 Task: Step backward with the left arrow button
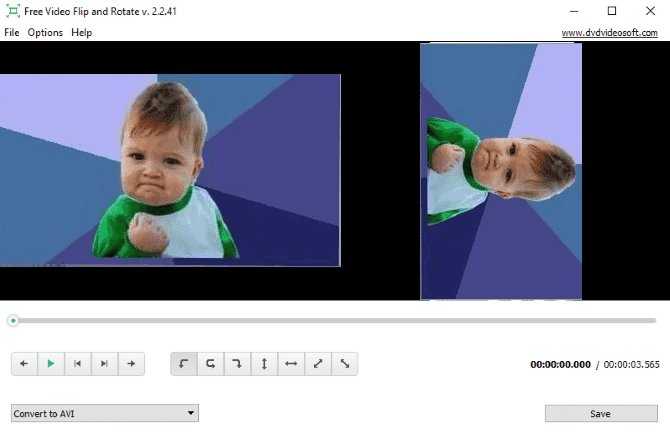pyautogui.click(x=24, y=364)
